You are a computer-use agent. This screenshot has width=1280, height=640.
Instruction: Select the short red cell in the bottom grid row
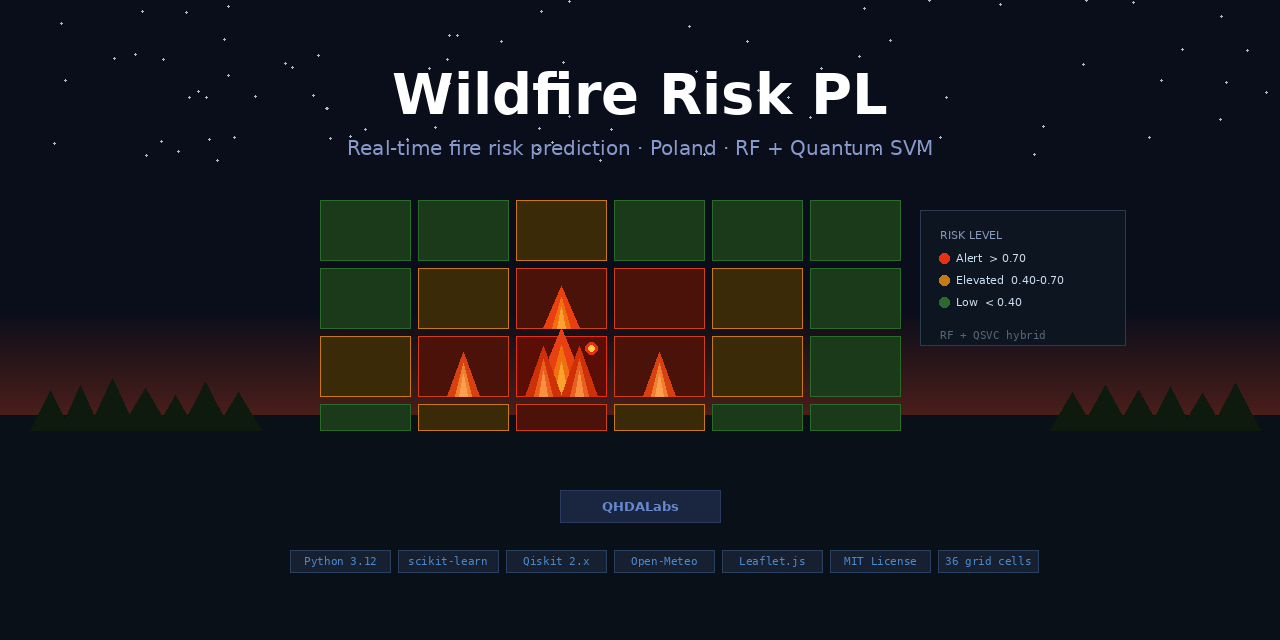[561, 417]
